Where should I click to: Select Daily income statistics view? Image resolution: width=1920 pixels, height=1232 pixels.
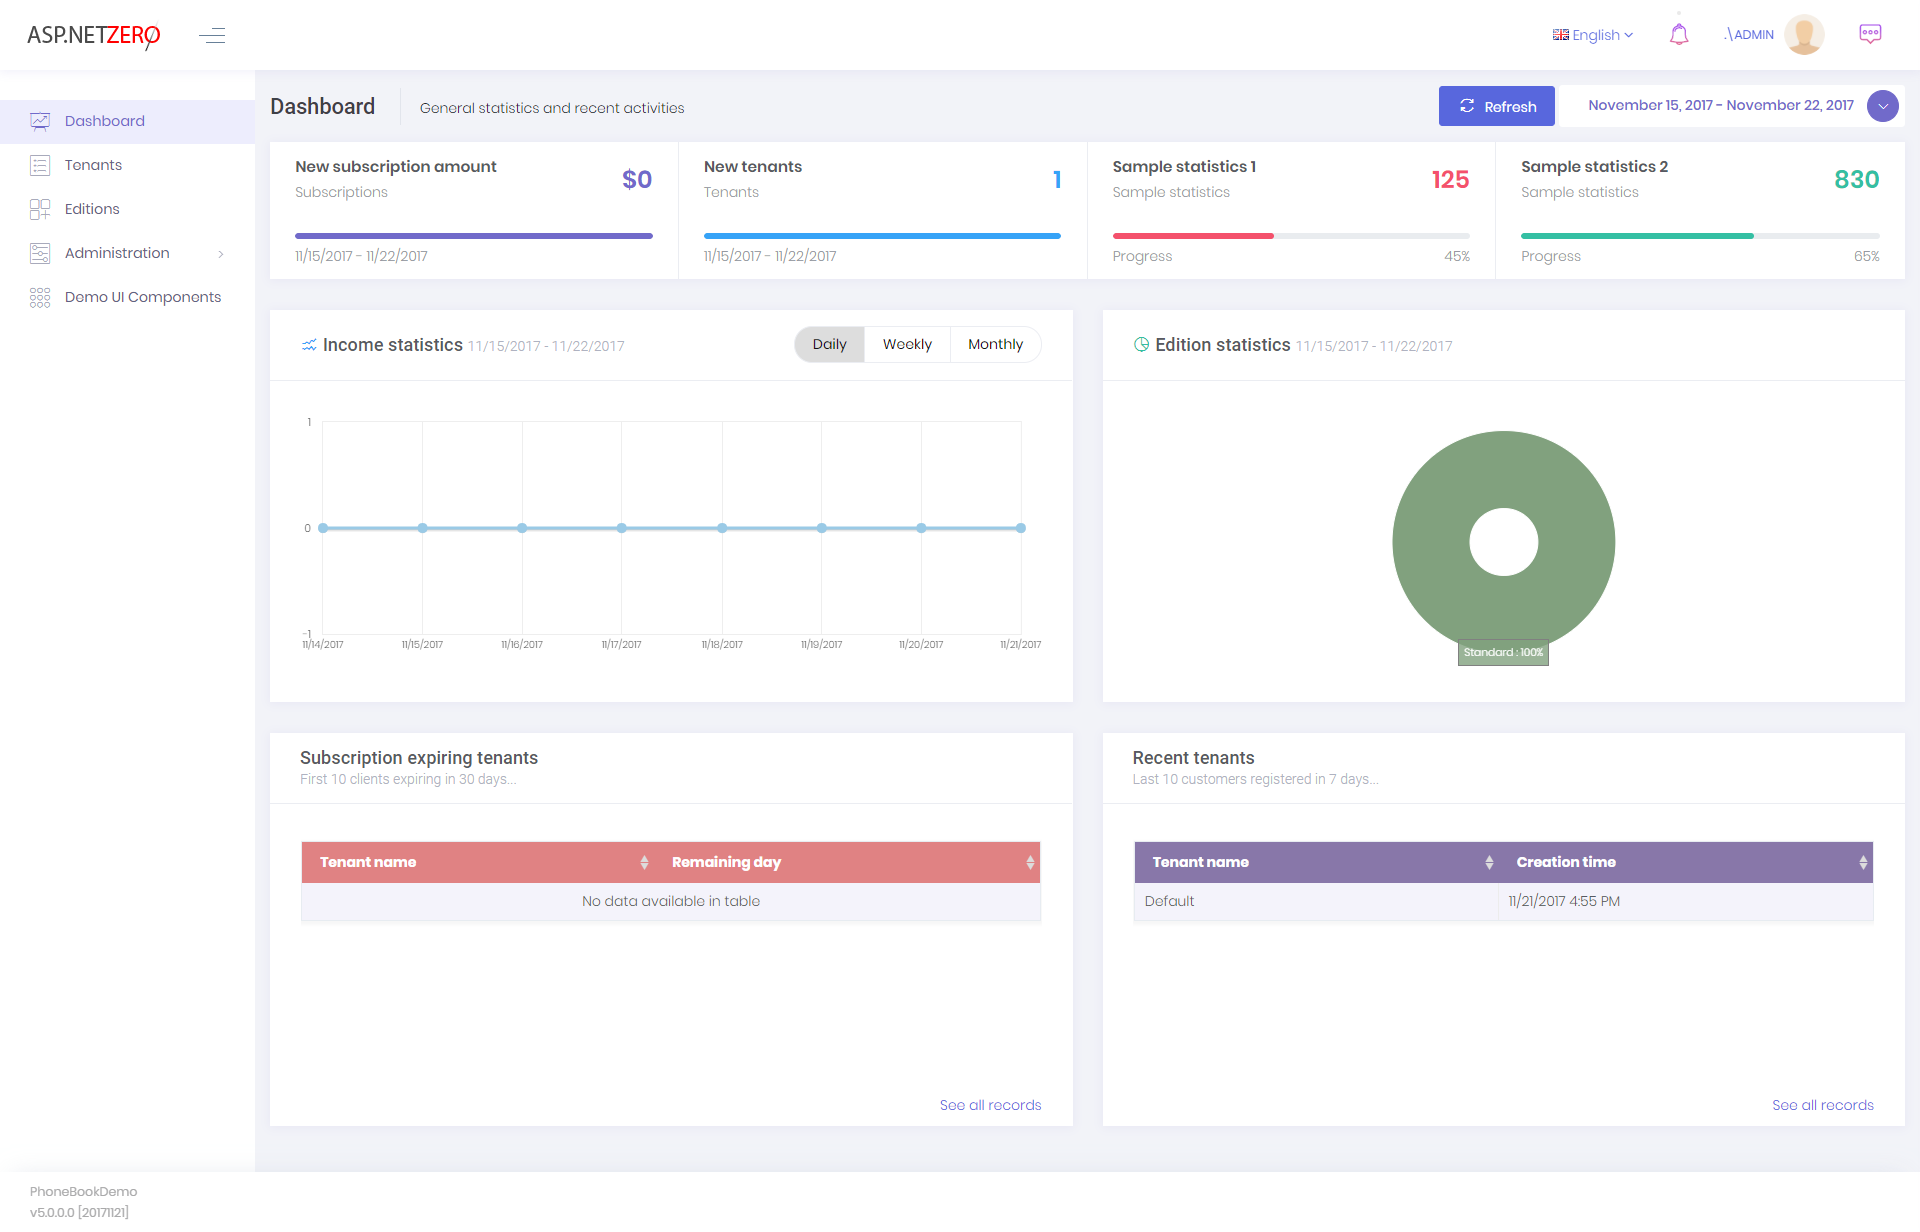tap(829, 344)
